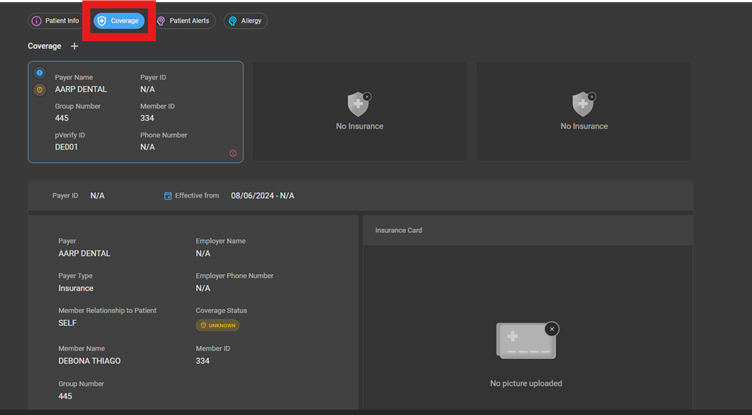Click the X badge on insurance card image
Viewport: 752px width, 415px height.
click(x=552, y=329)
